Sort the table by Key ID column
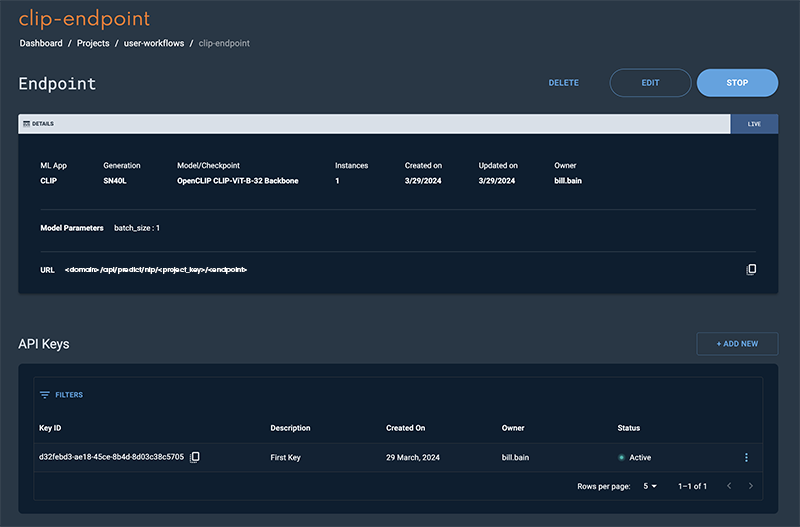 click(51, 428)
